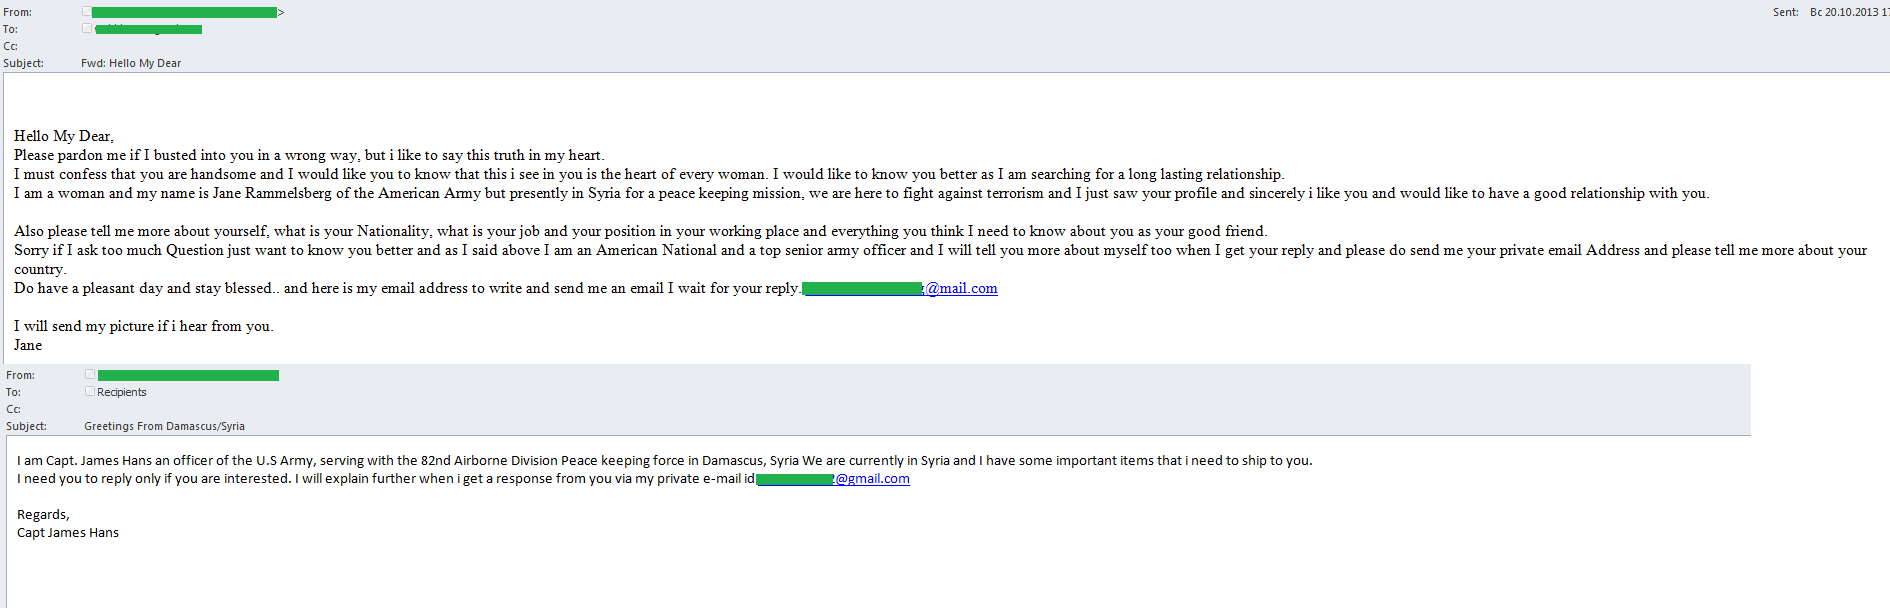Click the presence square next to second From sender
This screenshot has height=608, width=1890.
tap(90, 375)
